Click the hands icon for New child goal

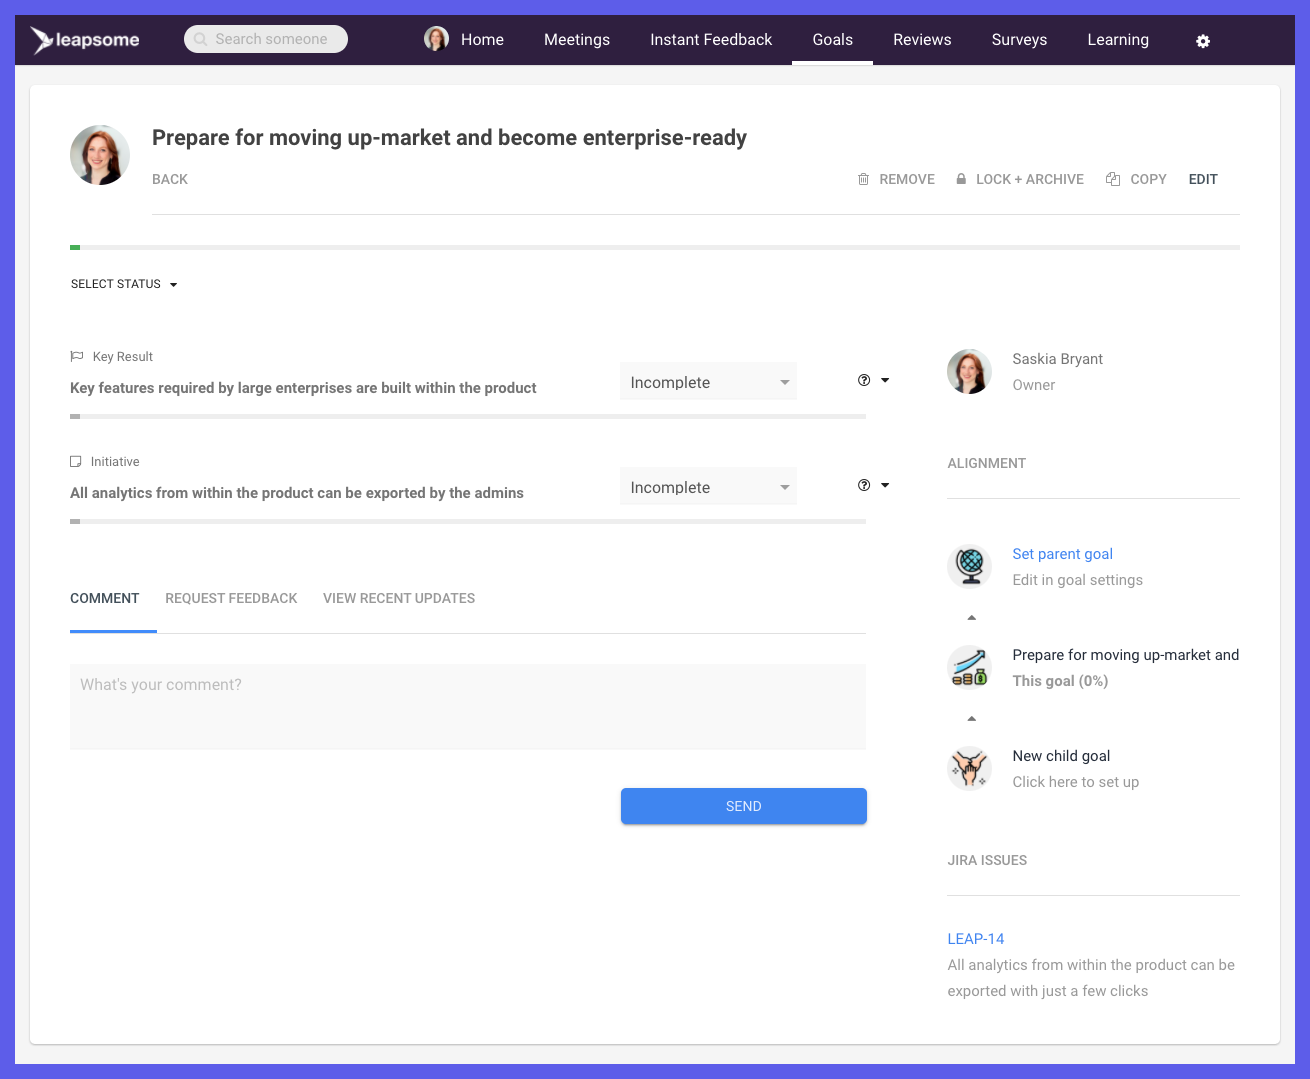(970, 768)
